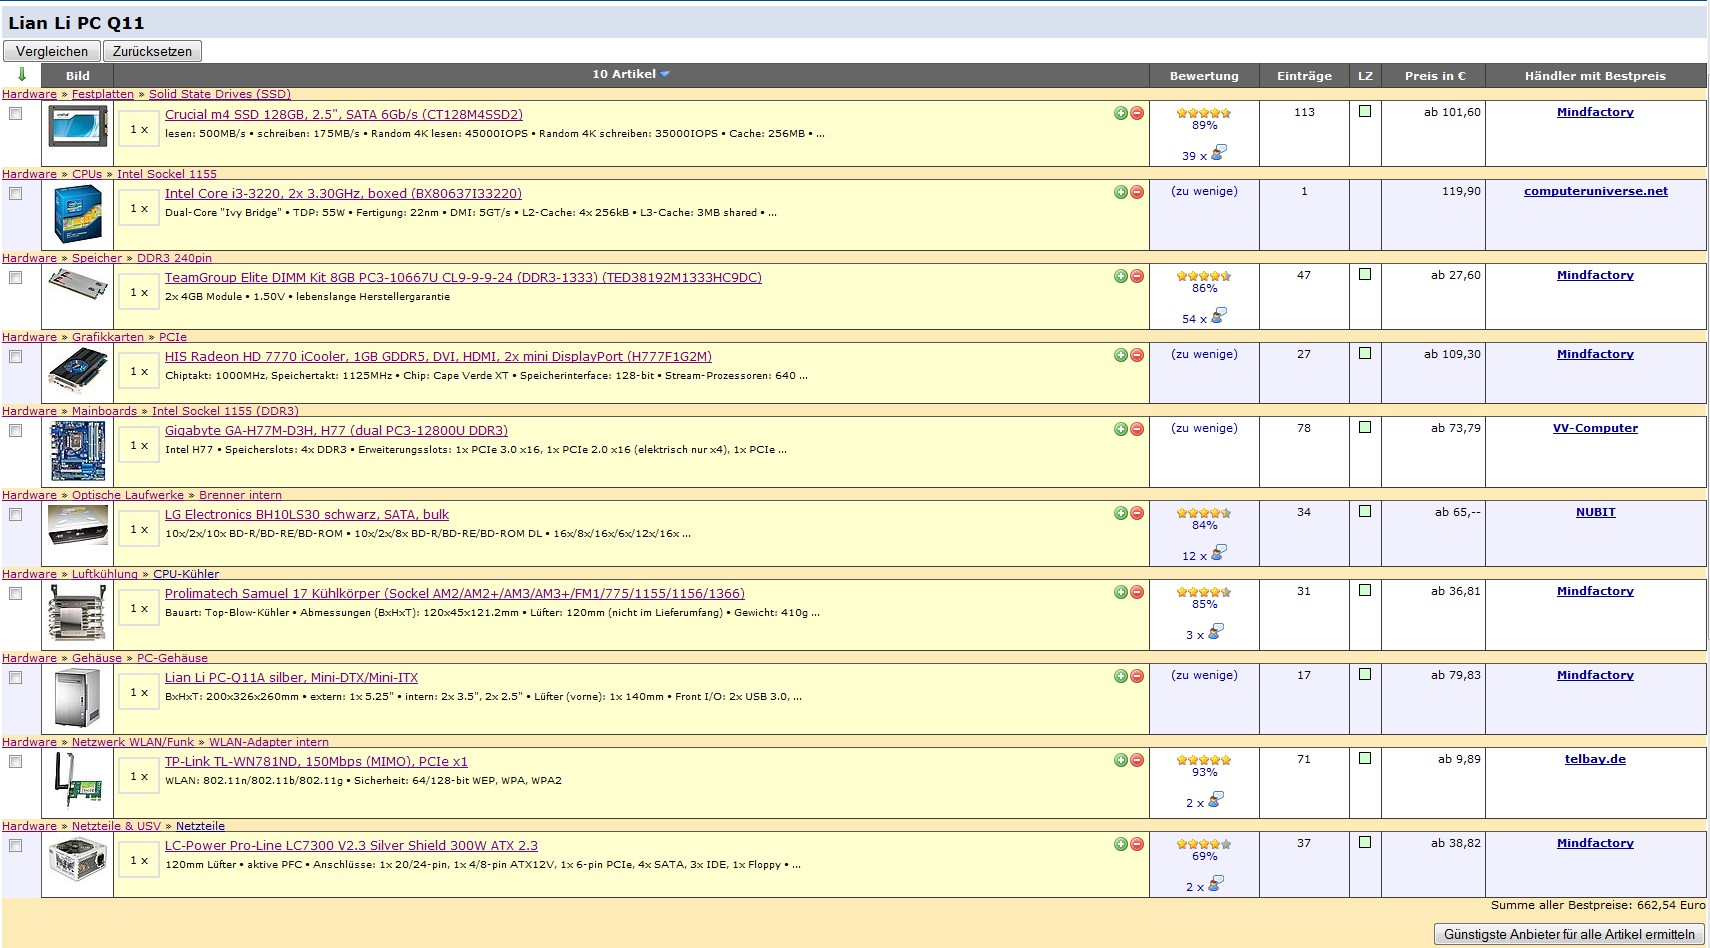Open the Solid State Drives (SSD) category link

tap(220, 94)
